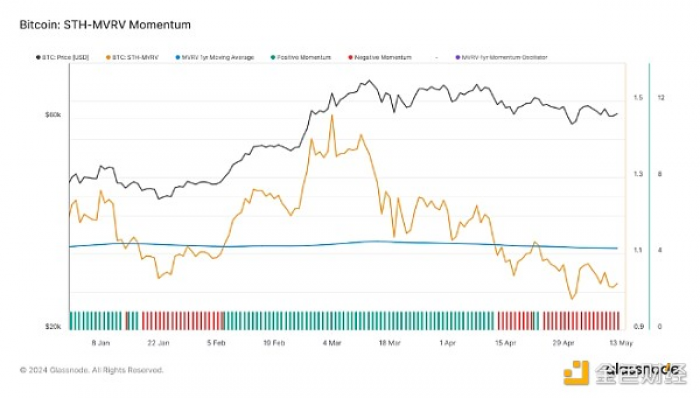Viewport: 700px width, 398px height.
Task: Click the orange dot beside STH-MVRV
Action: [108, 58]
